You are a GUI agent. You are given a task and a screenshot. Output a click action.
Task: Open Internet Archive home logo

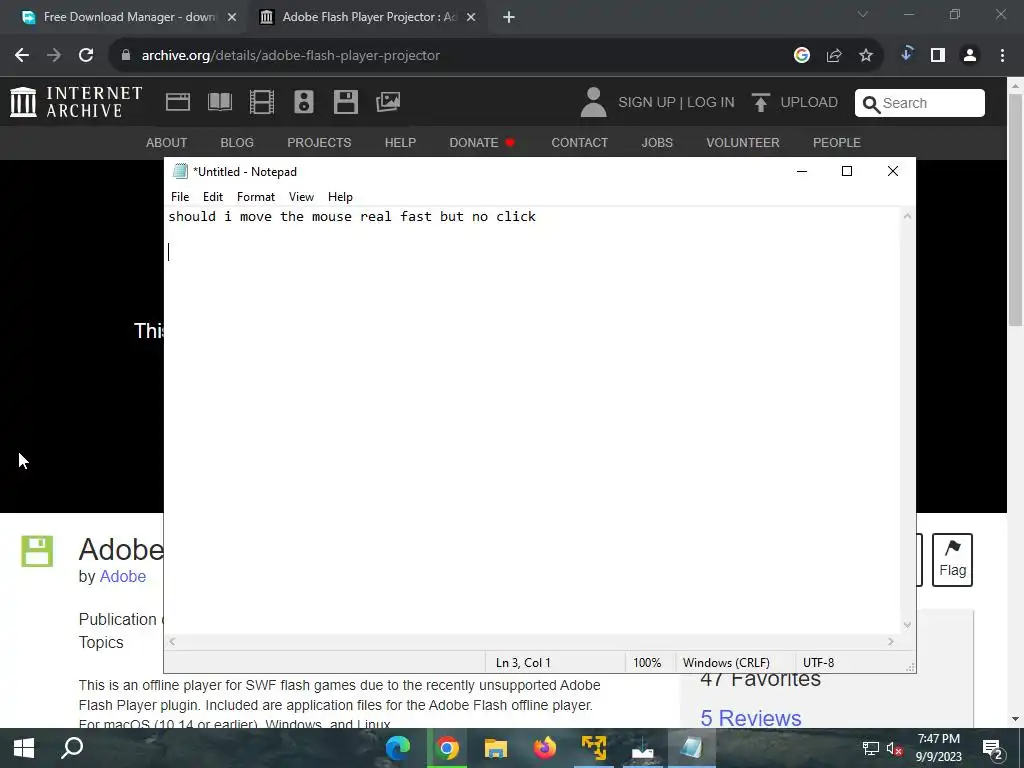pos(76,103)
